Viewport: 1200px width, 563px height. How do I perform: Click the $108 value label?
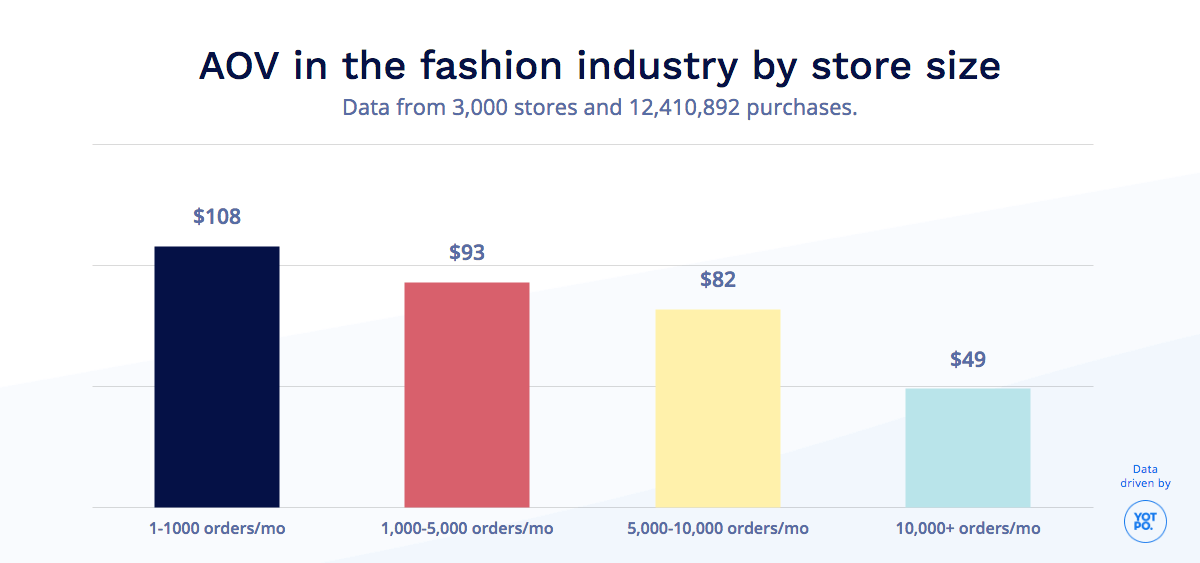pyautogui.click(x=217, y=216)
